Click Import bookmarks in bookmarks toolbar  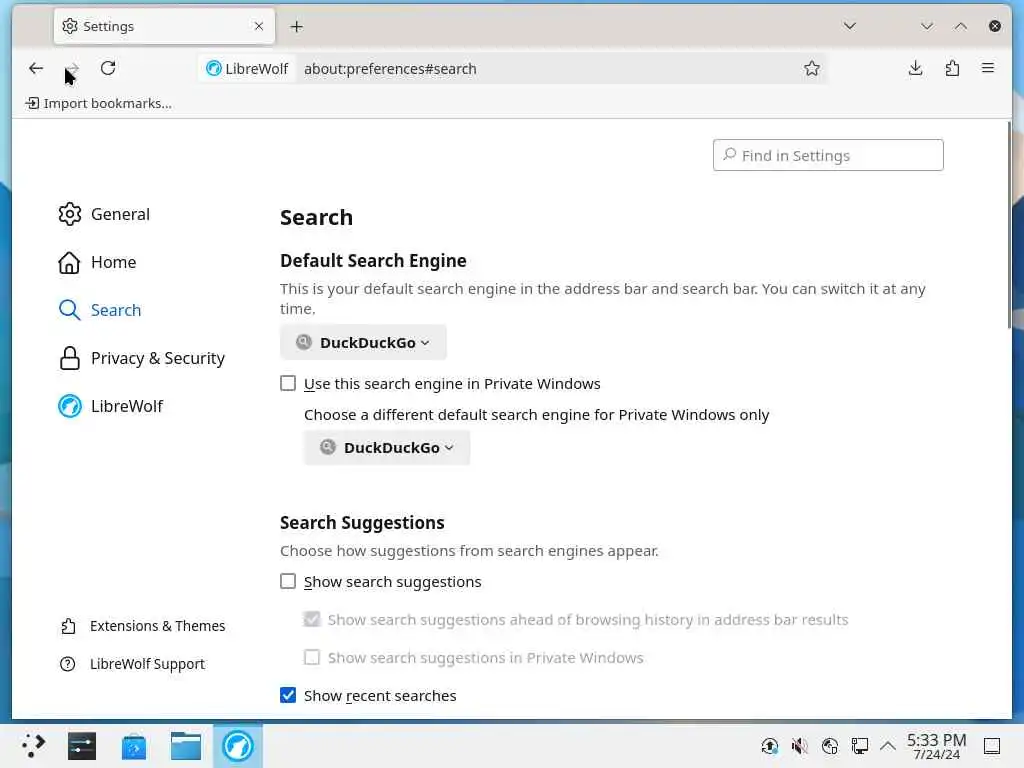click(x=99, y=103)
